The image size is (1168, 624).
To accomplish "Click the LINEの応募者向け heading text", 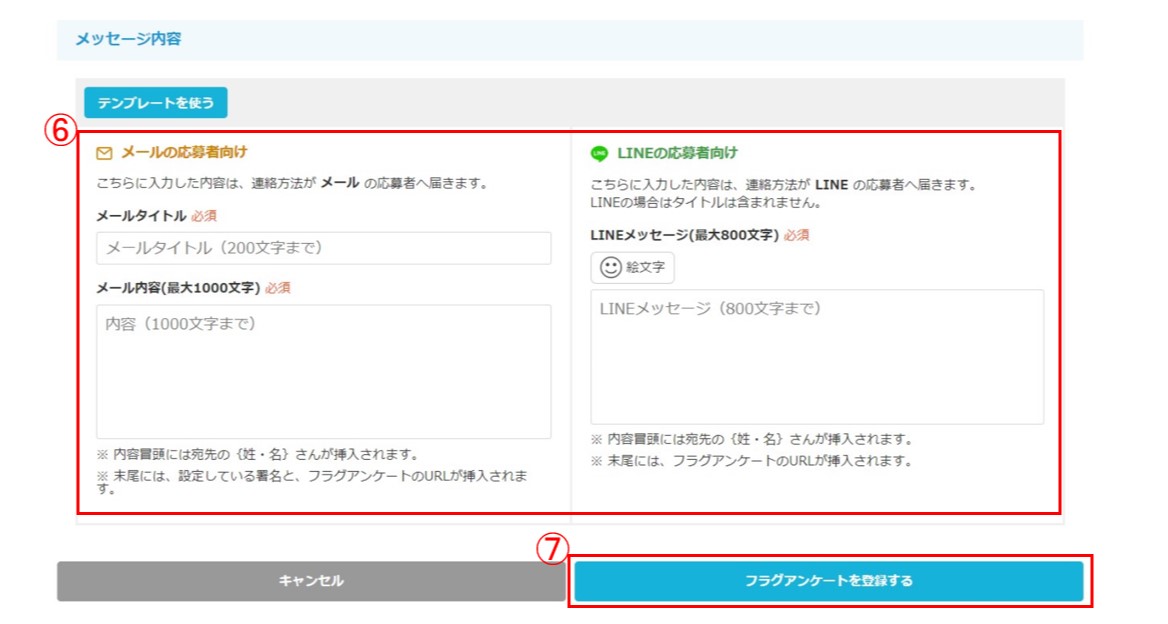I will 677,153.
